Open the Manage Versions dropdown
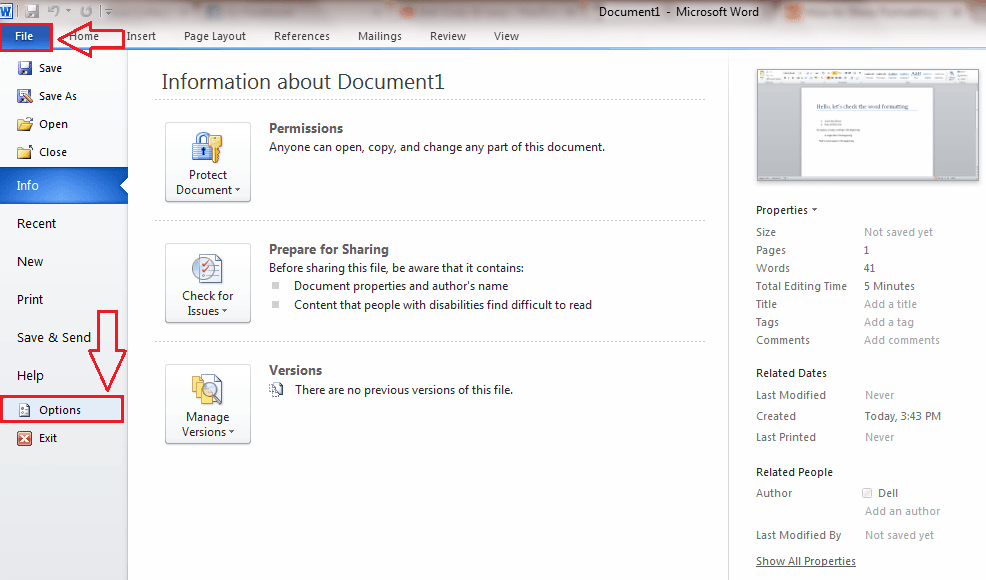This screenshot has width=986, height=580. [208, 404]
